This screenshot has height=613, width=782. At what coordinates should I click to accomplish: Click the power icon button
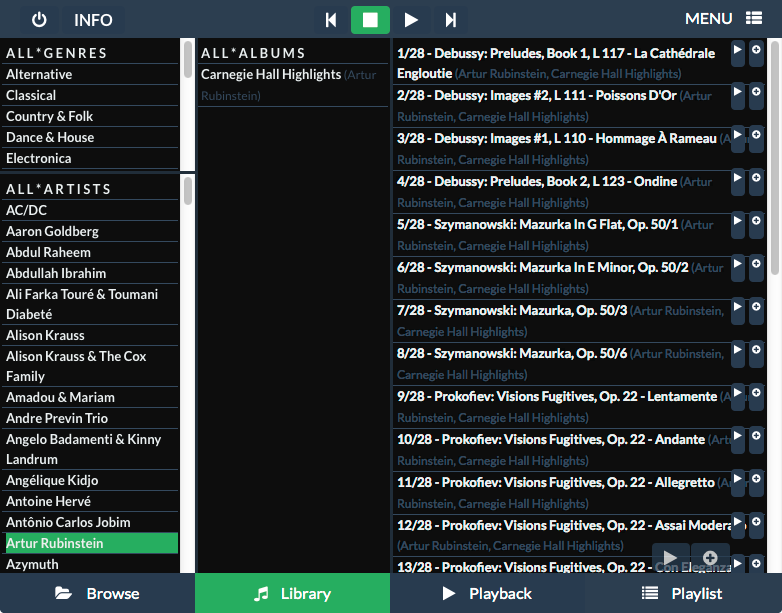39,20
